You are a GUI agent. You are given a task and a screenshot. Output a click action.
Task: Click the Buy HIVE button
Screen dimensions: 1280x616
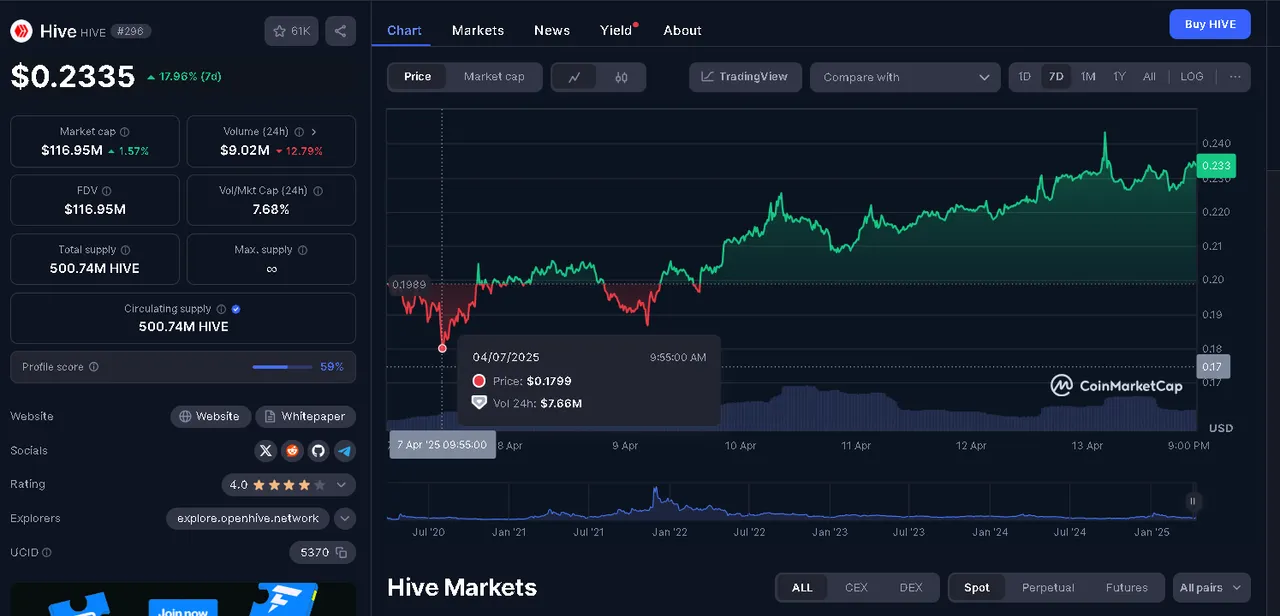coord(1210,24)
